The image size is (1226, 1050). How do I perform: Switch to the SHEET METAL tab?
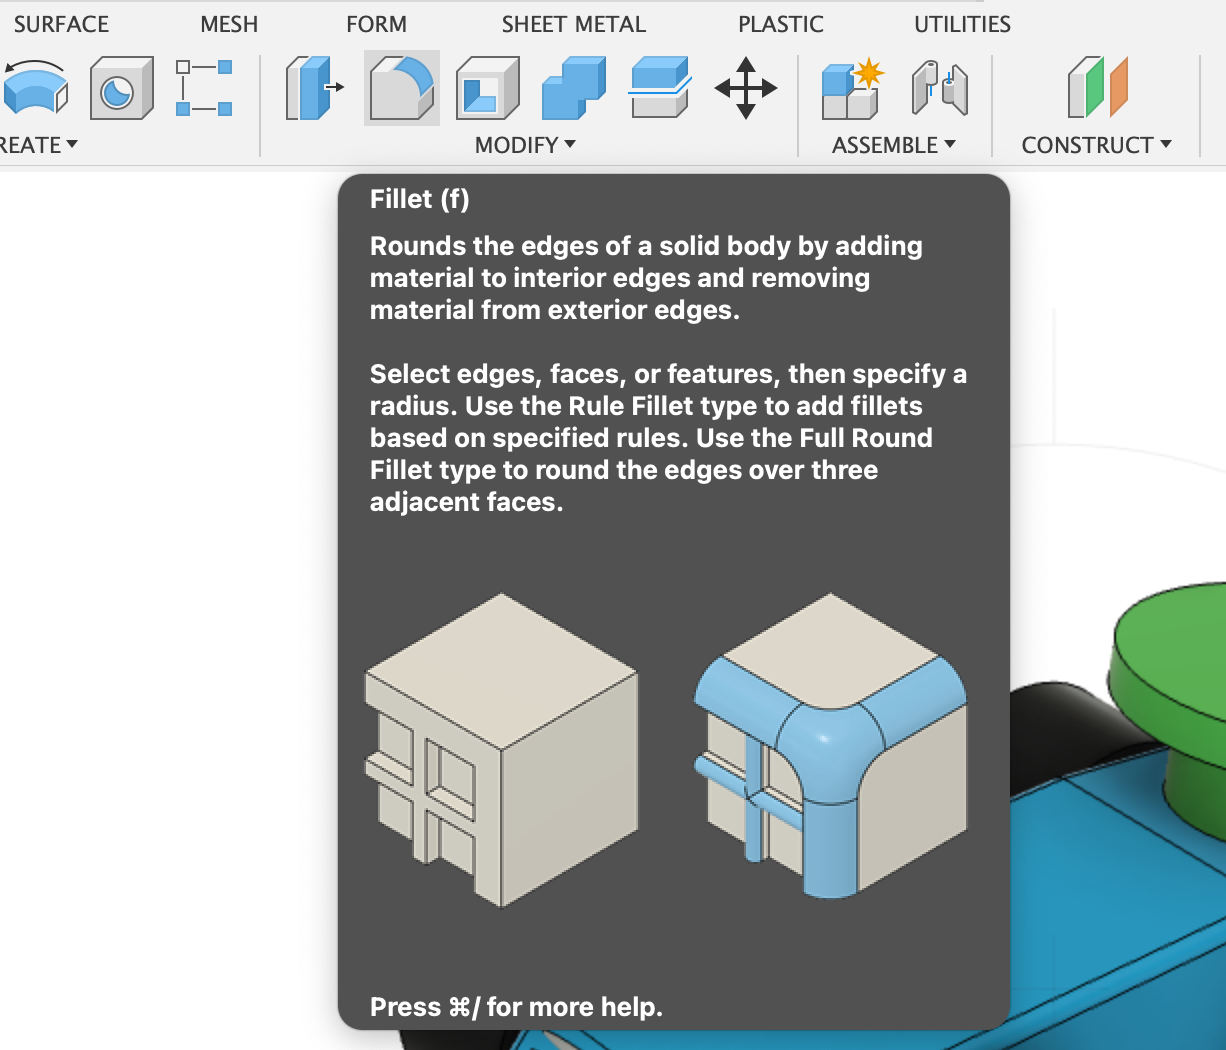573,24
